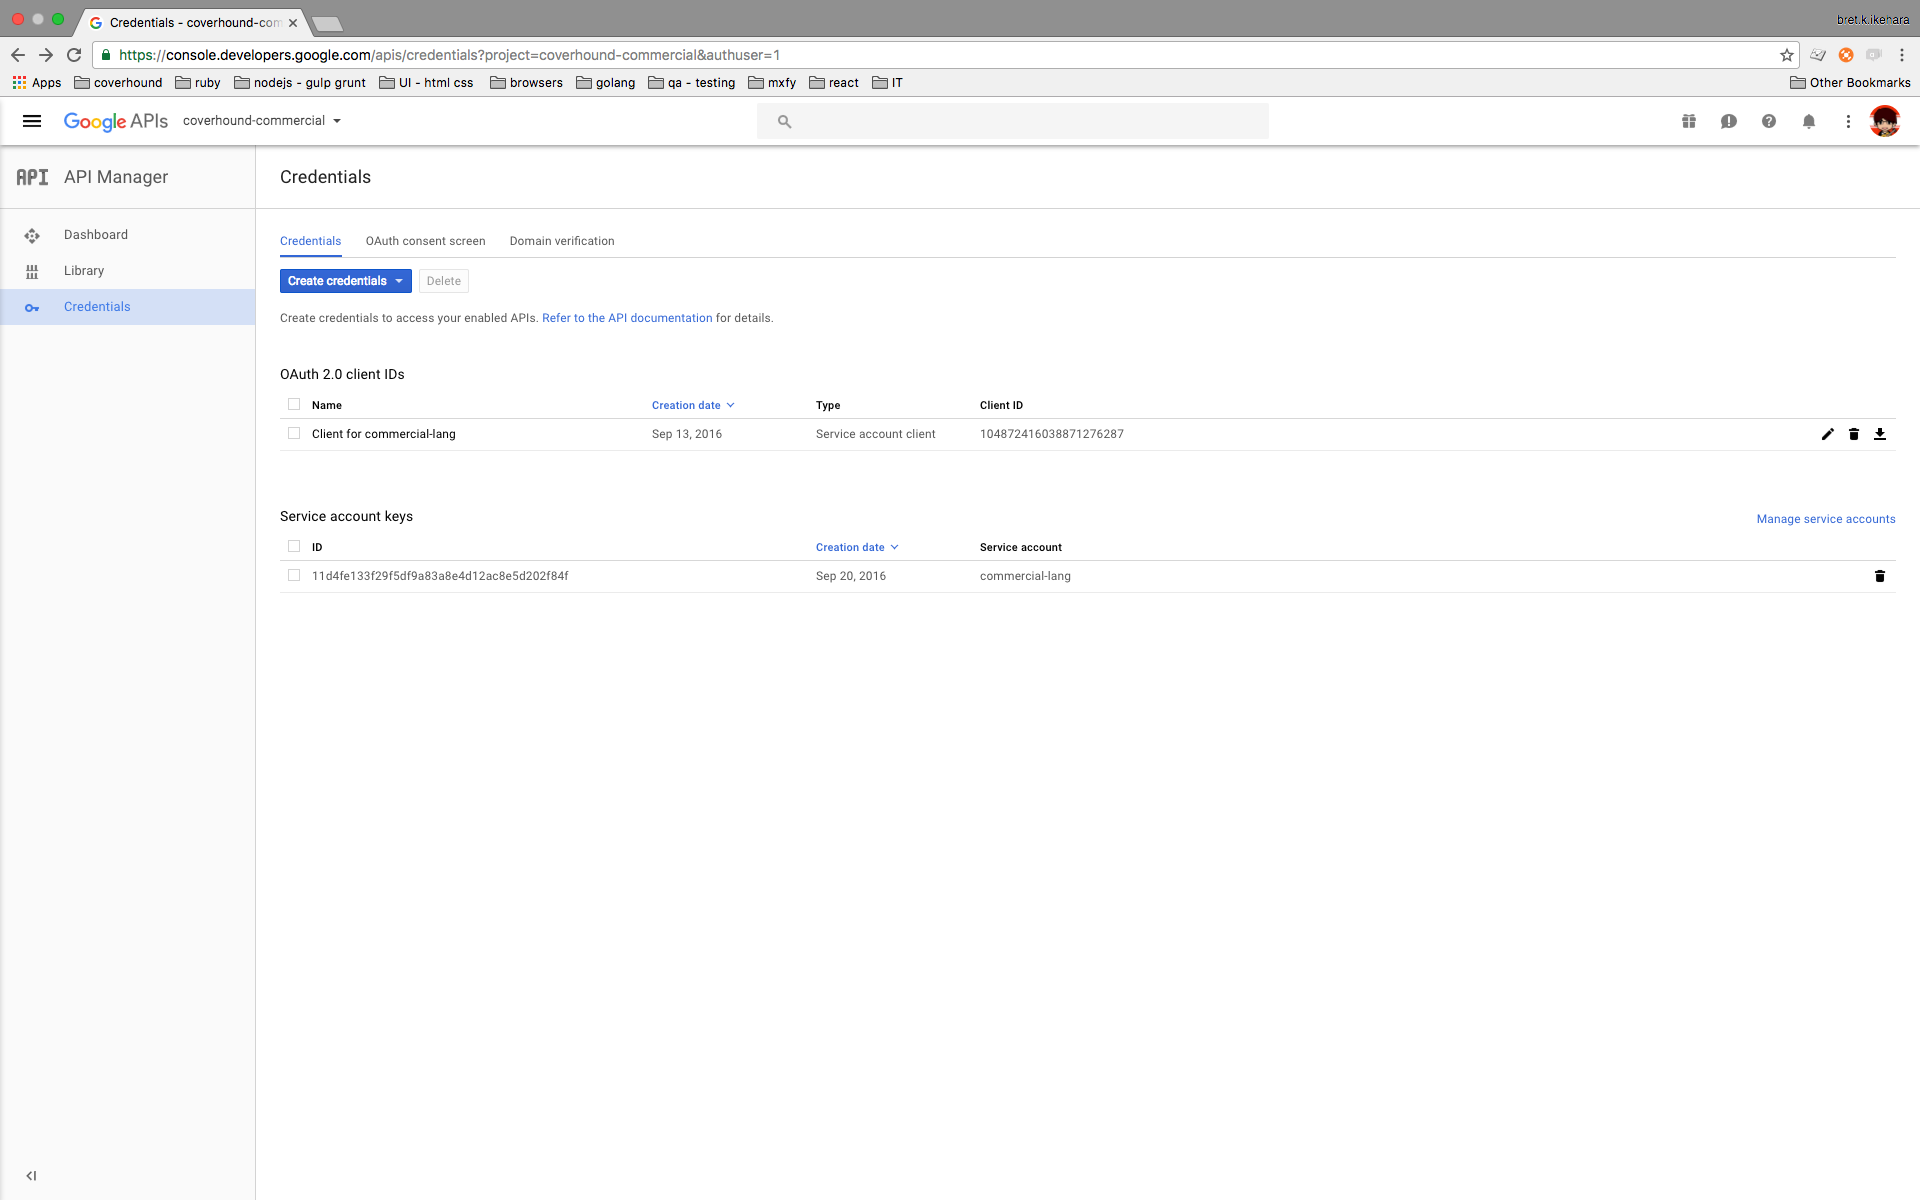The image size is (1920, 1200).
Task: Select checkbox for Client for commercial-lang
Action: [x=294, y=434]
